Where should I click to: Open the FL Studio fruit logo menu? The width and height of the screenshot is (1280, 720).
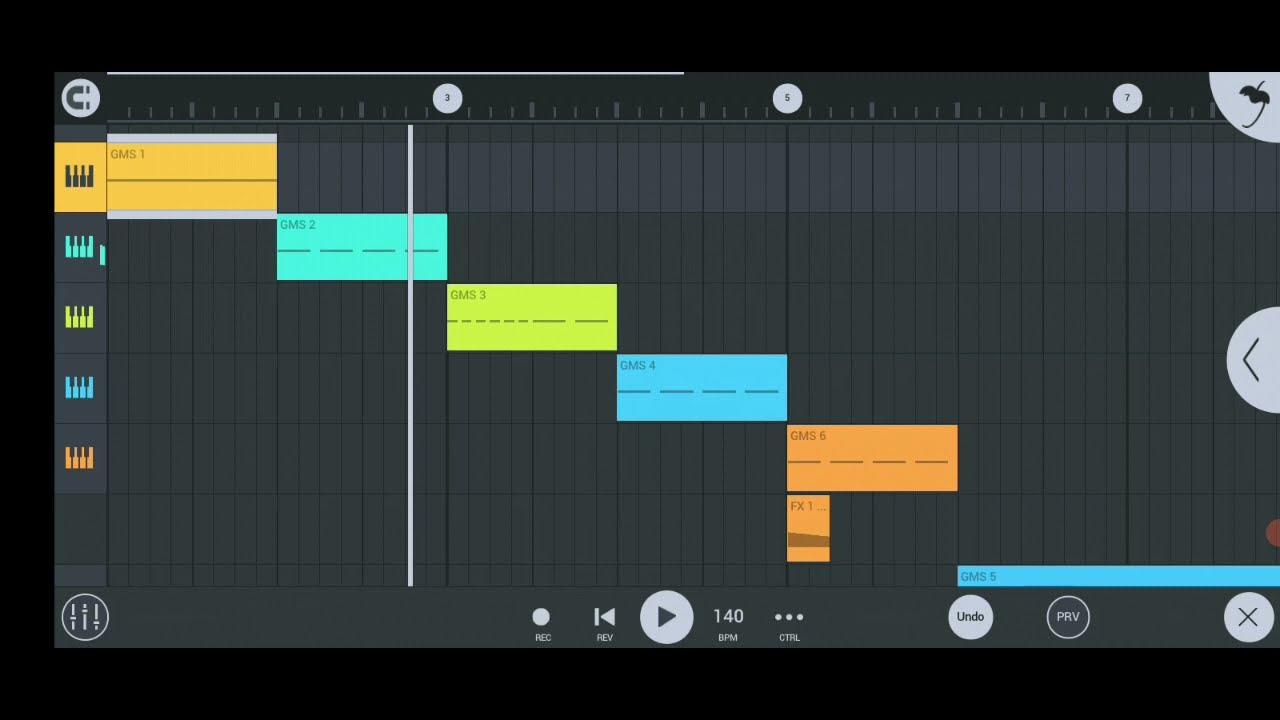click(x=1251, y=103)
